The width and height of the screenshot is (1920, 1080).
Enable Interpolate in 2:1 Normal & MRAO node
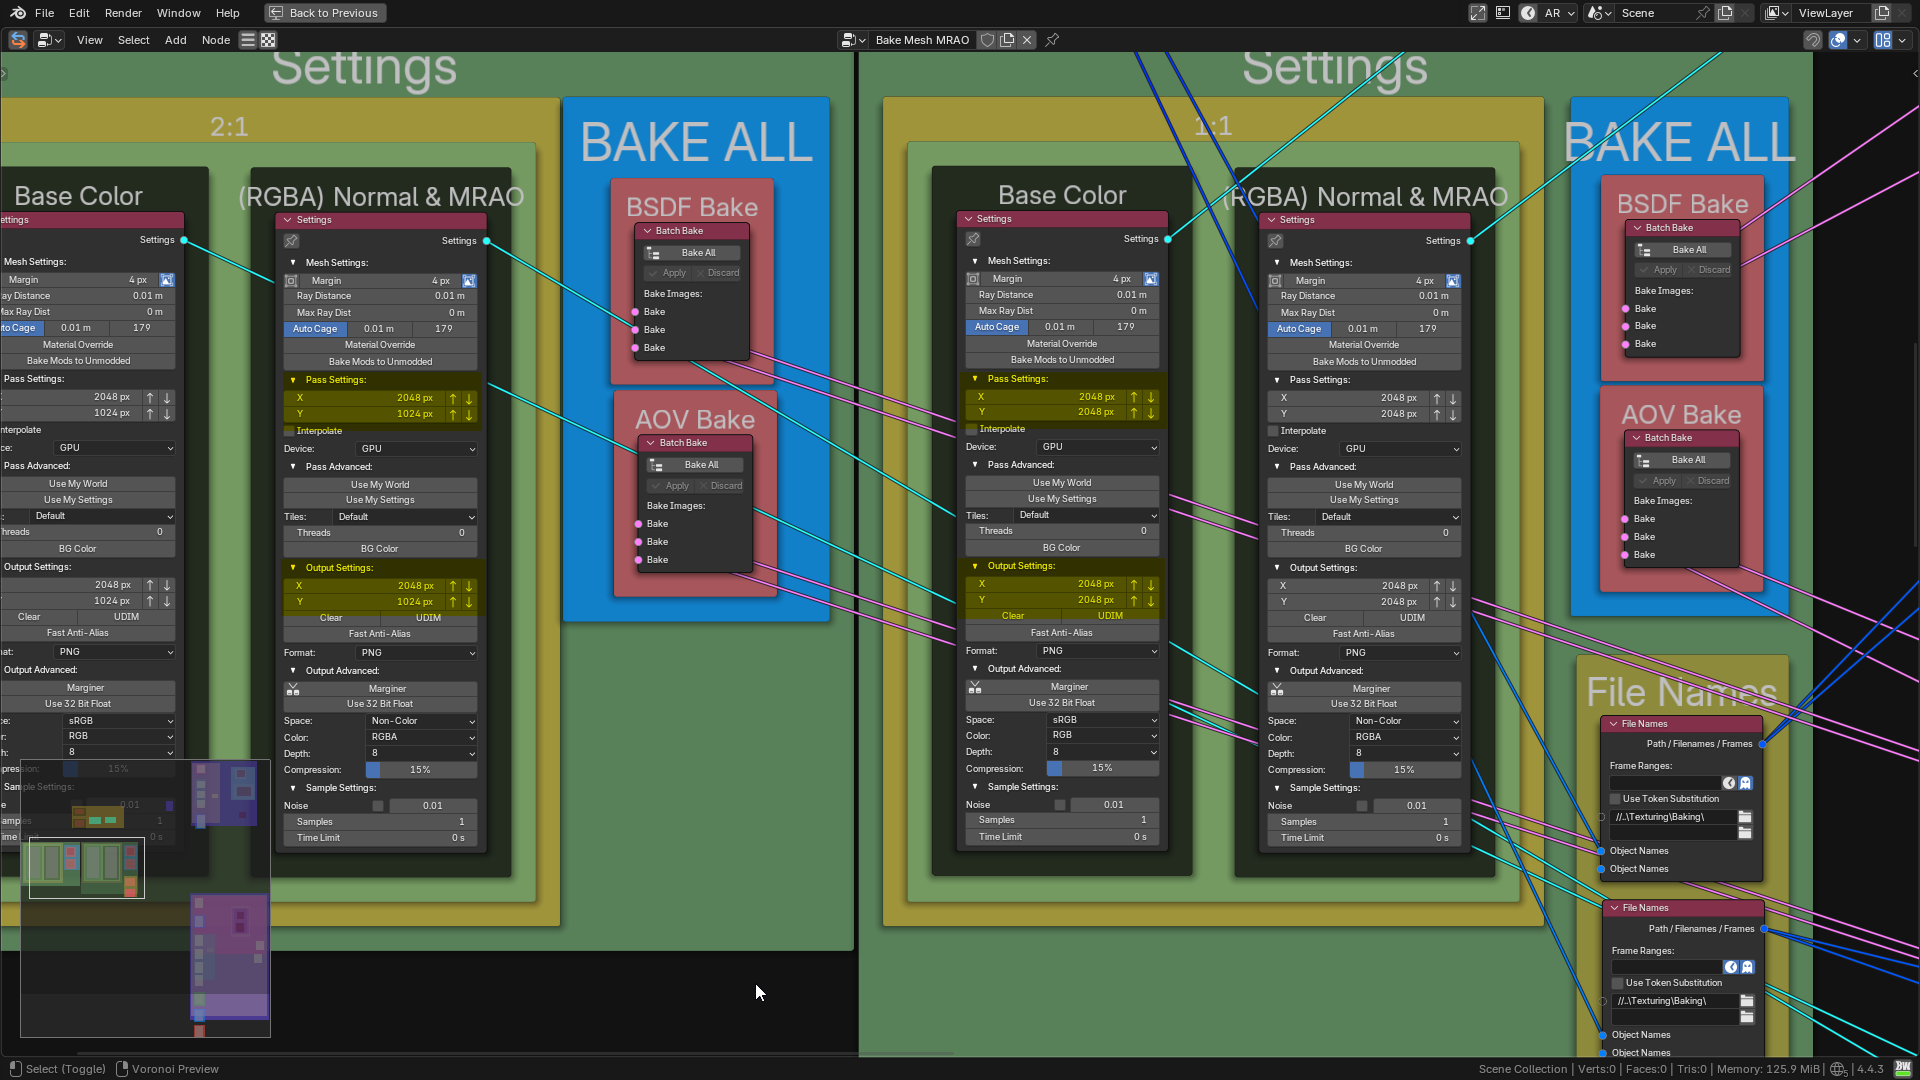[x=290, y=431]
